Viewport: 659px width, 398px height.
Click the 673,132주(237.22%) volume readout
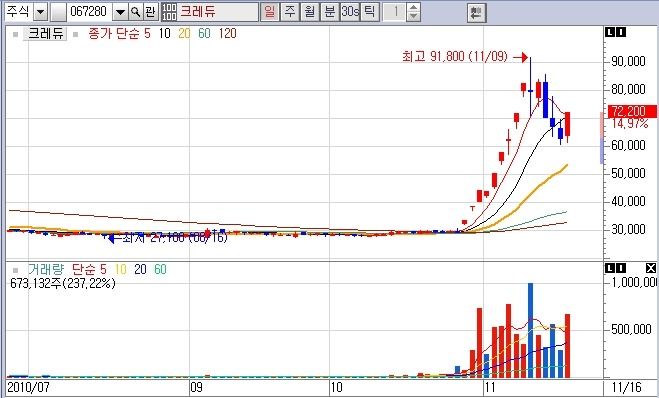[63, 283]
